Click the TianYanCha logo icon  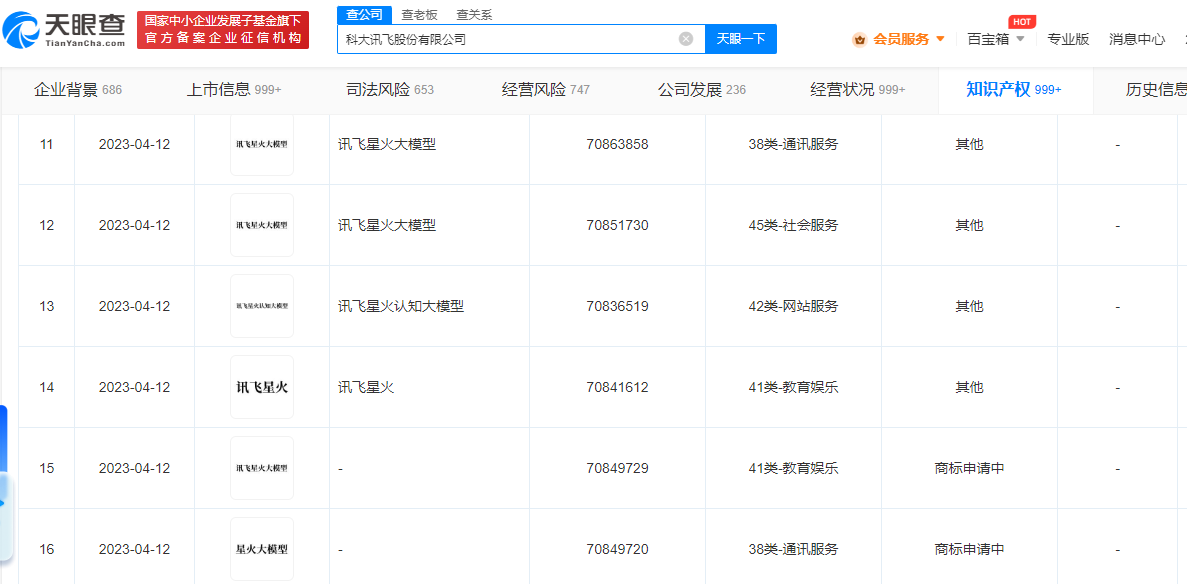point(22,32)
